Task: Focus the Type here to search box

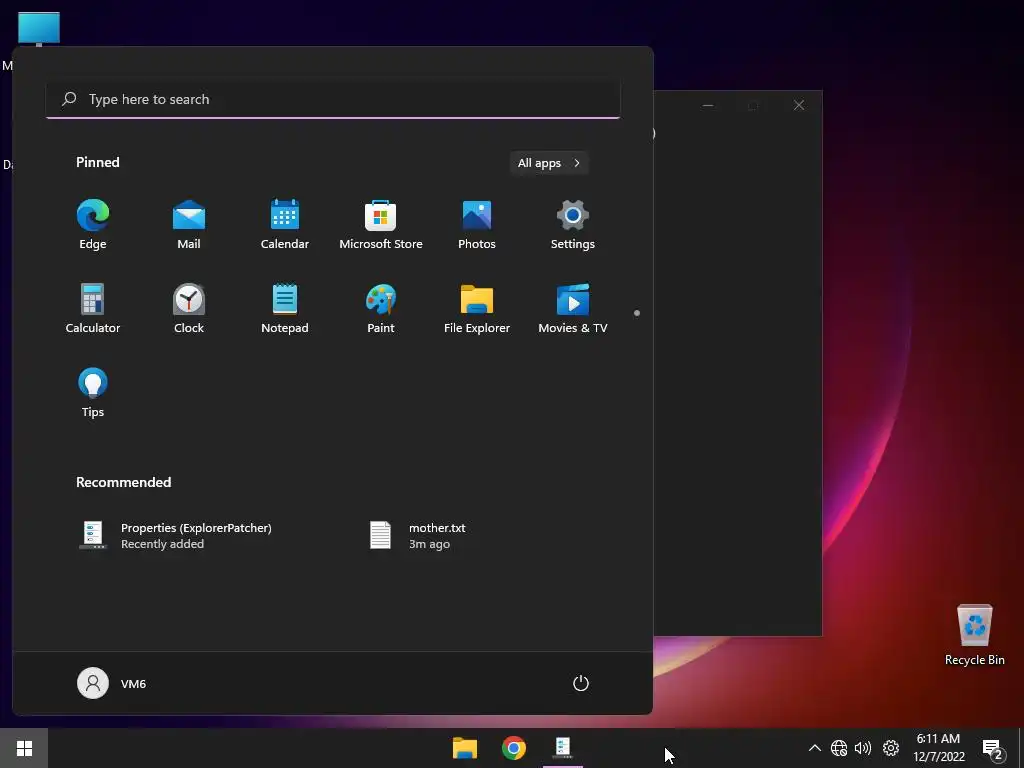Action: (333, 99)
